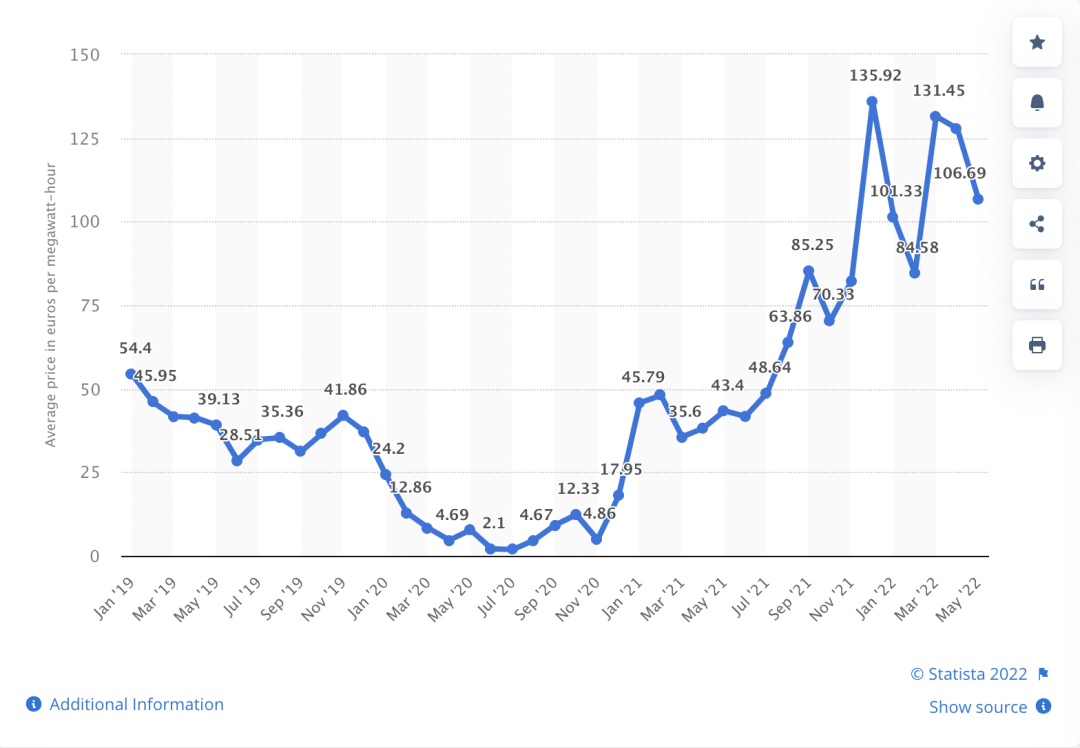The image size is (1080, 748).
Task: Click info icon beside Additional Information
Action: 33,704
